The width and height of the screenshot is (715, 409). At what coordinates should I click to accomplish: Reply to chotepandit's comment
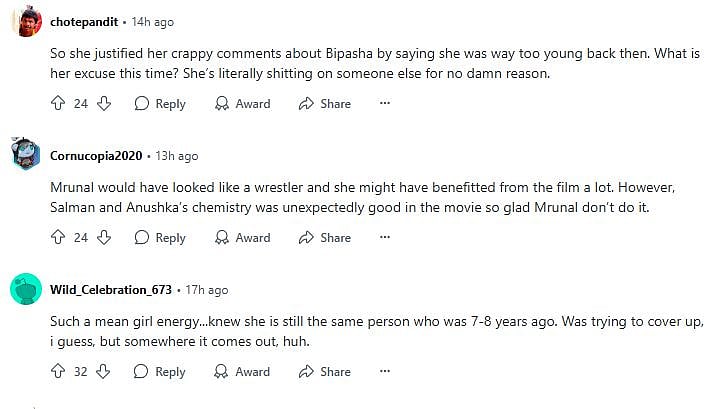(160, 104)
